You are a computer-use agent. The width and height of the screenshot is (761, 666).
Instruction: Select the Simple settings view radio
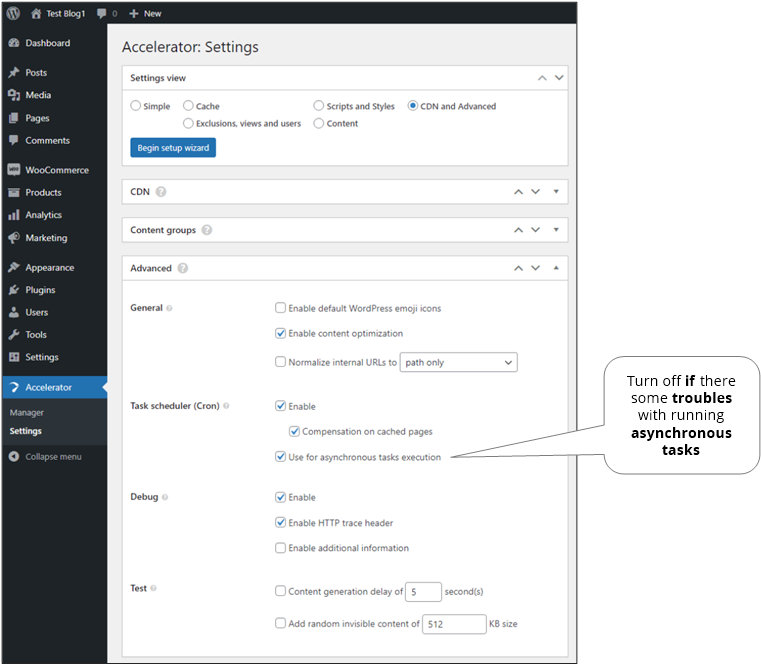coord(136,106)
